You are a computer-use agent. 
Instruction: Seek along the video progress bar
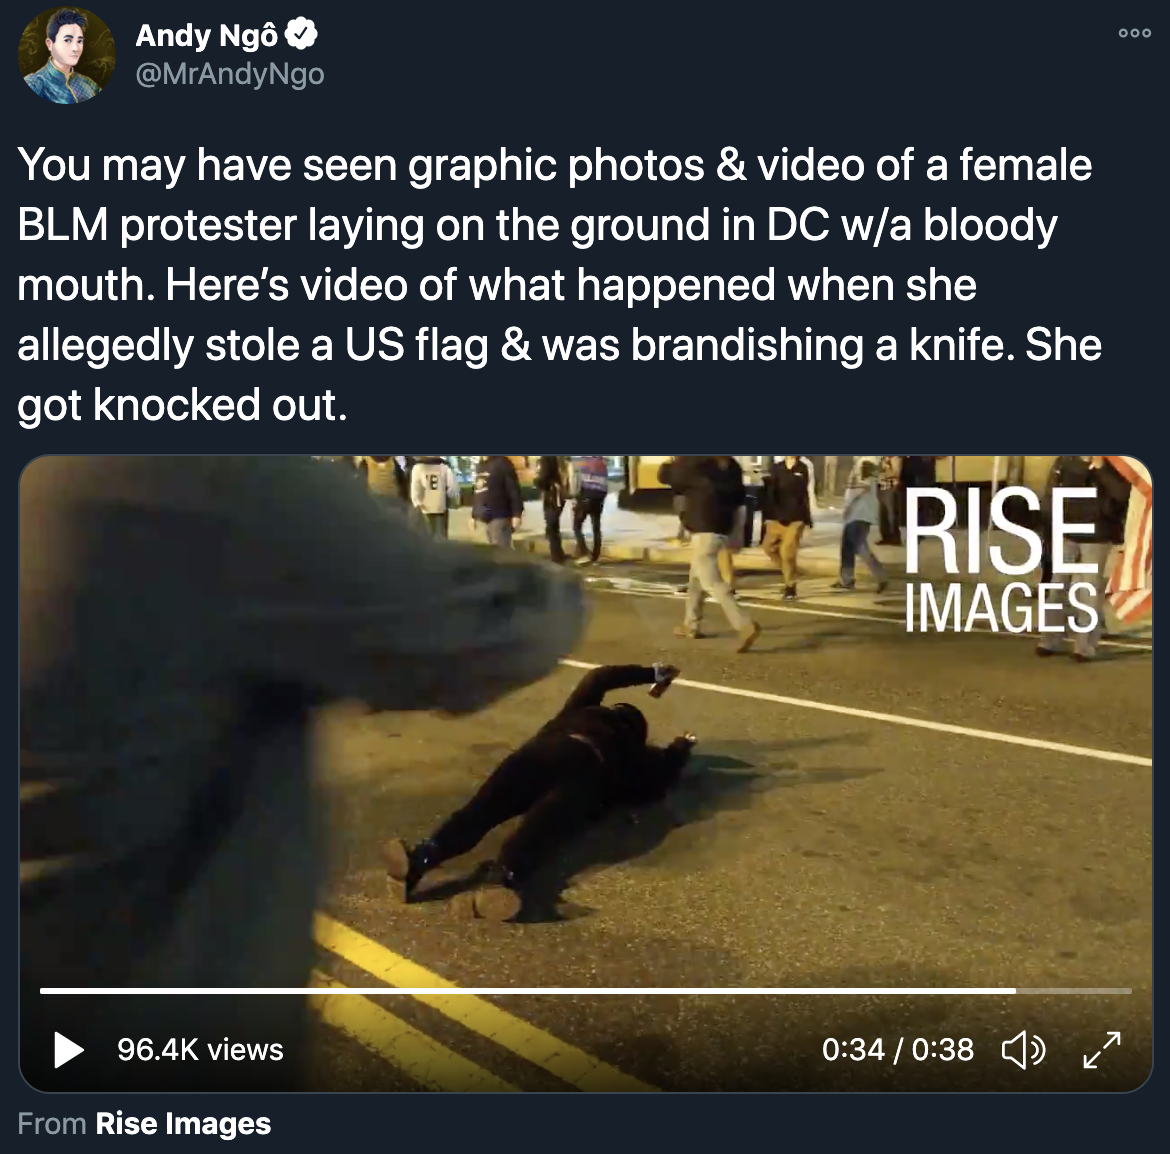coord(586,991)
